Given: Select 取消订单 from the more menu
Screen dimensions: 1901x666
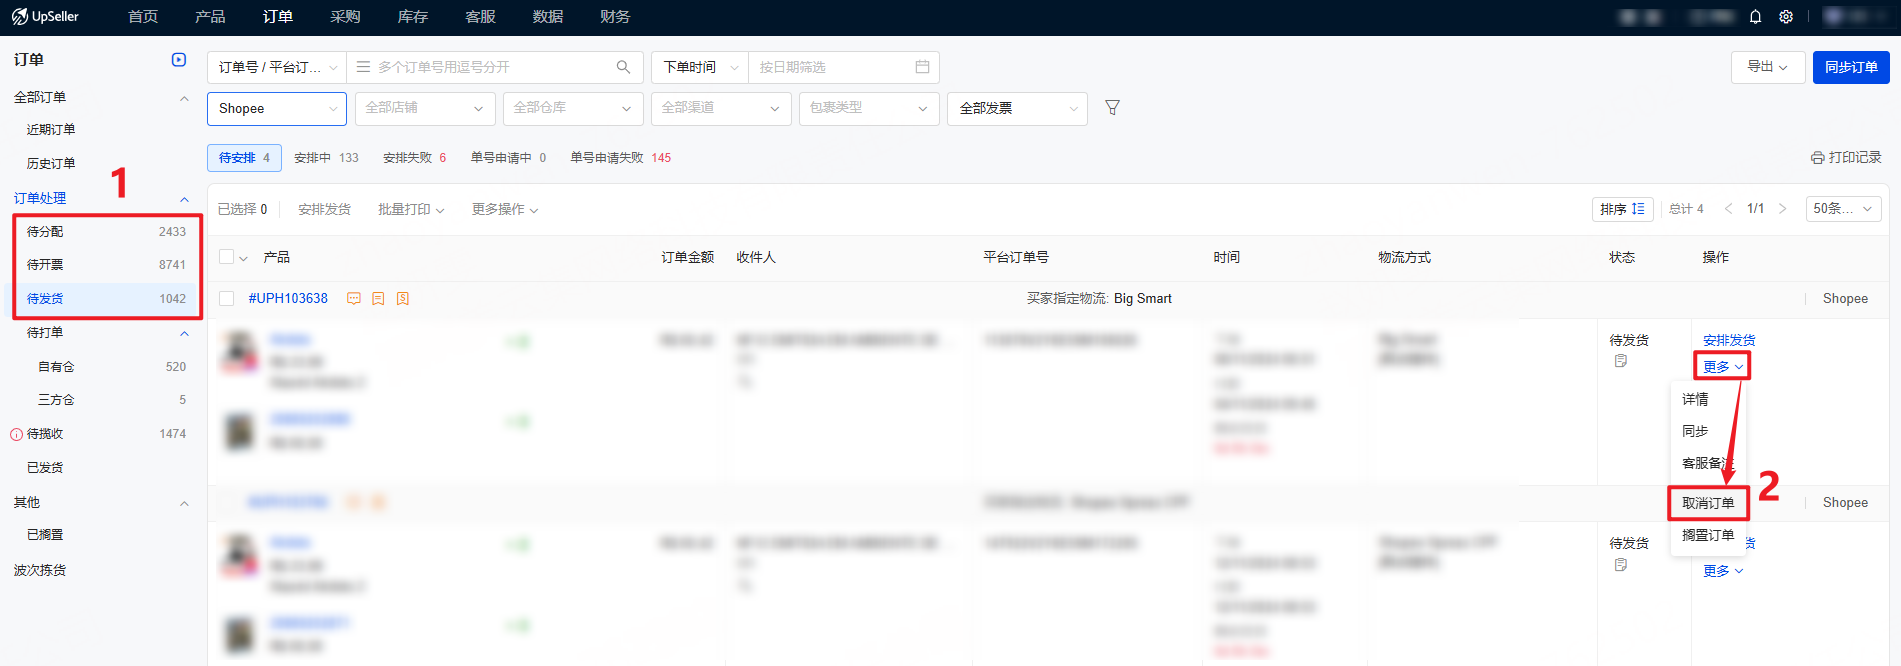Looking at the screenshot, I should click(1708, 503).
